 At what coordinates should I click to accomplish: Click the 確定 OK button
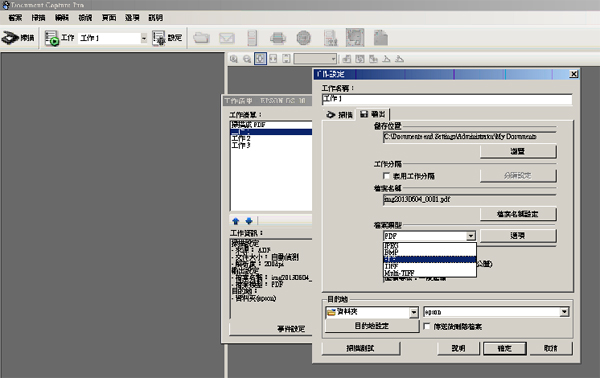tap(505, 348)
